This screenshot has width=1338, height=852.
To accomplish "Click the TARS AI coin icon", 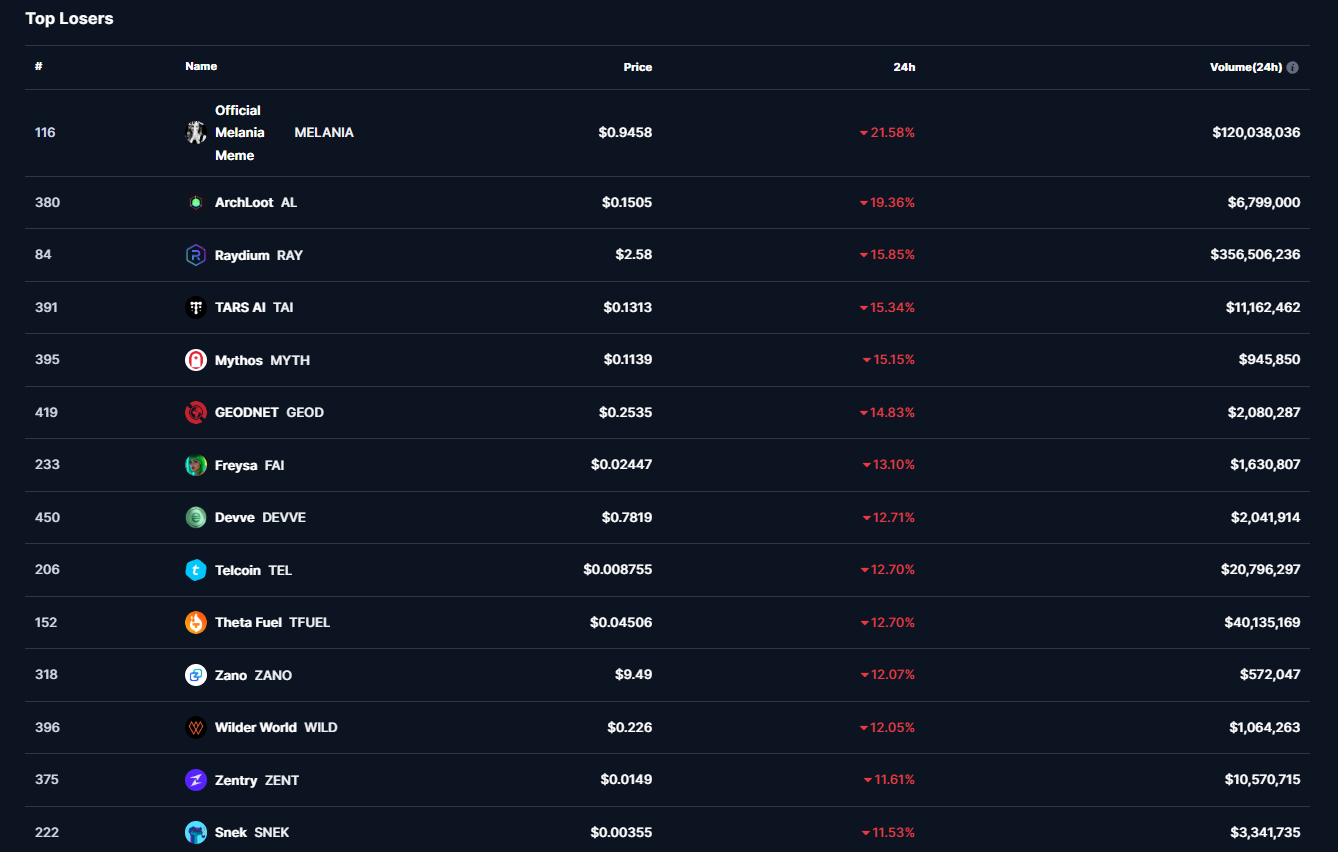I will coord(196,307).
